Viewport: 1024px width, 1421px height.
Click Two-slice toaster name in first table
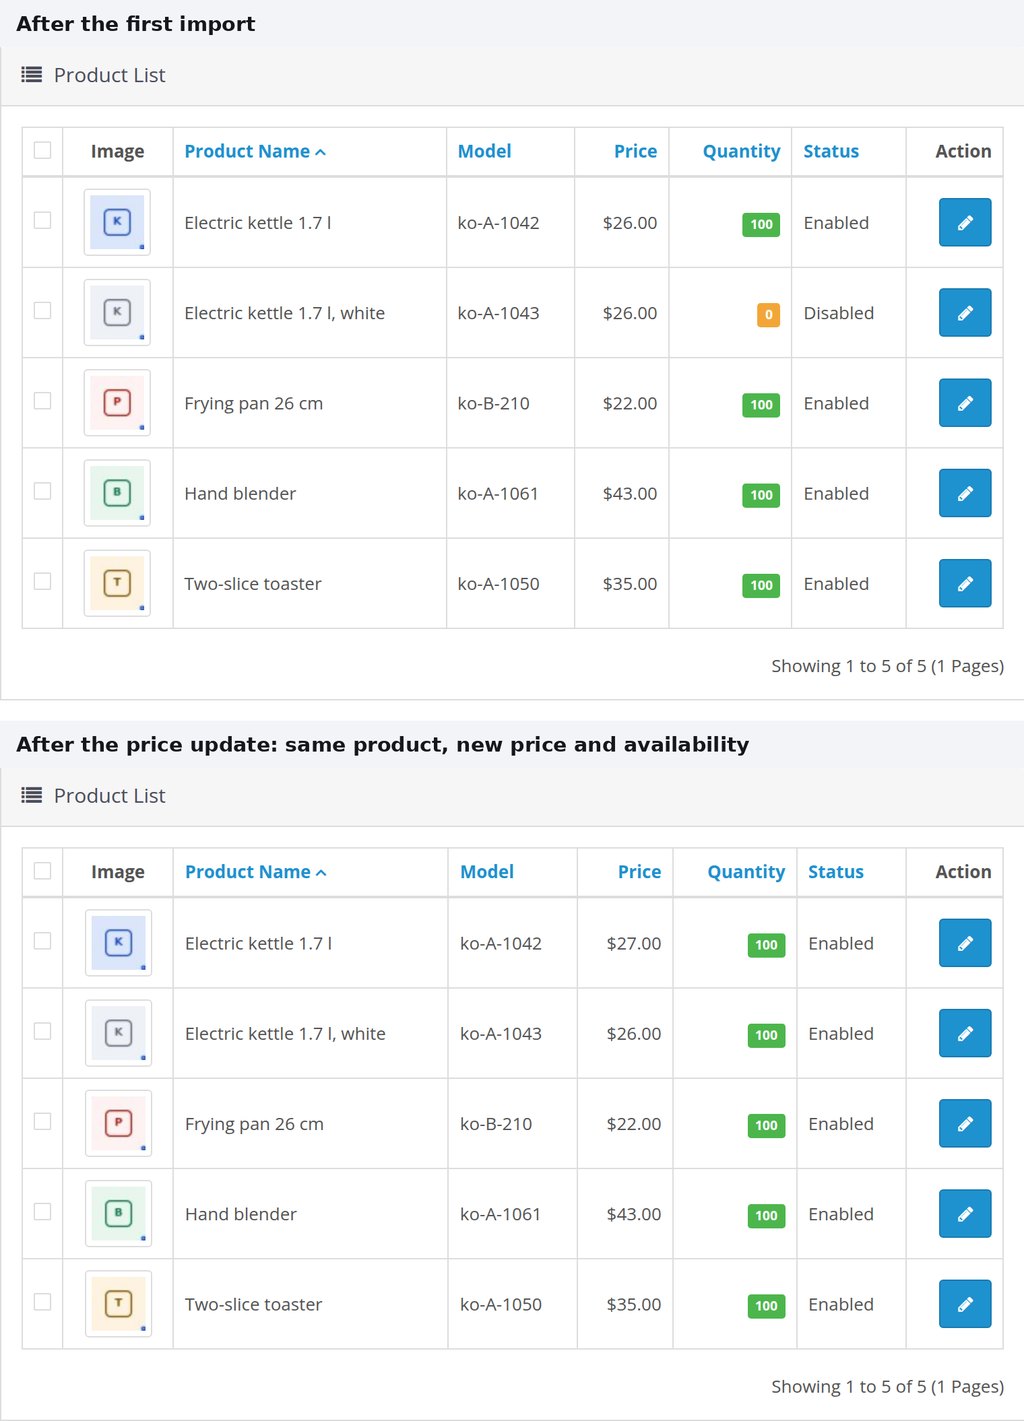(253, 584)
